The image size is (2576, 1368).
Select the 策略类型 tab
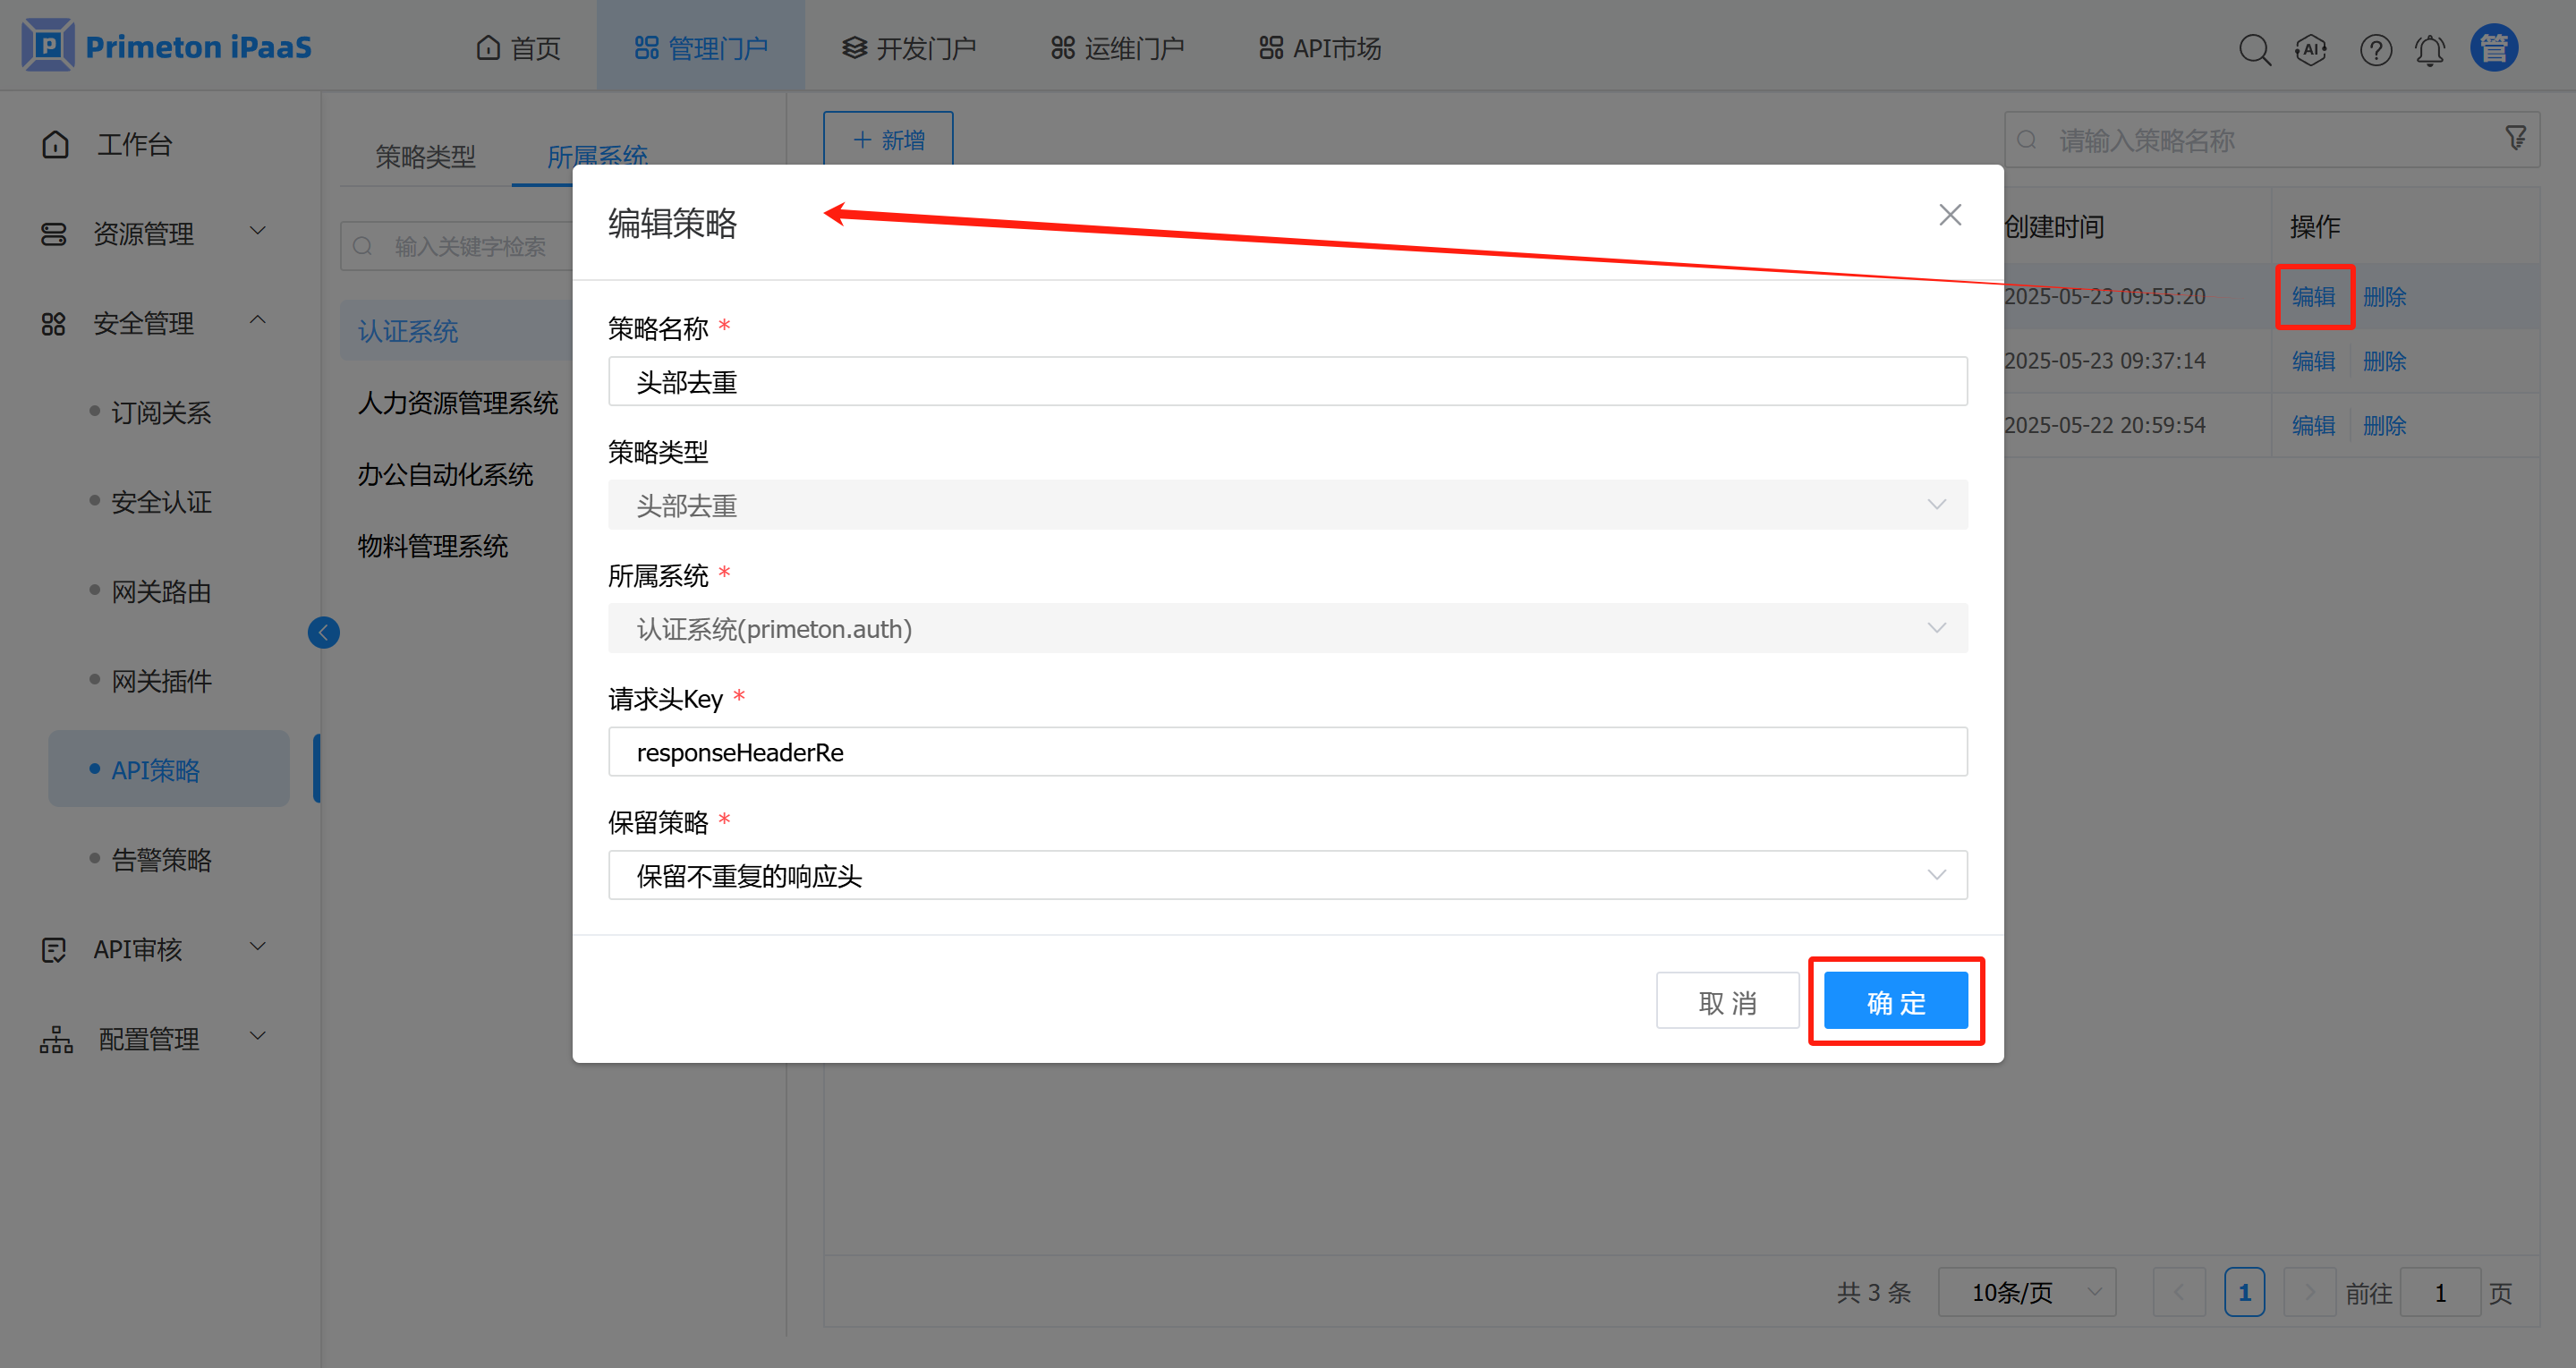tap(425, 156)
